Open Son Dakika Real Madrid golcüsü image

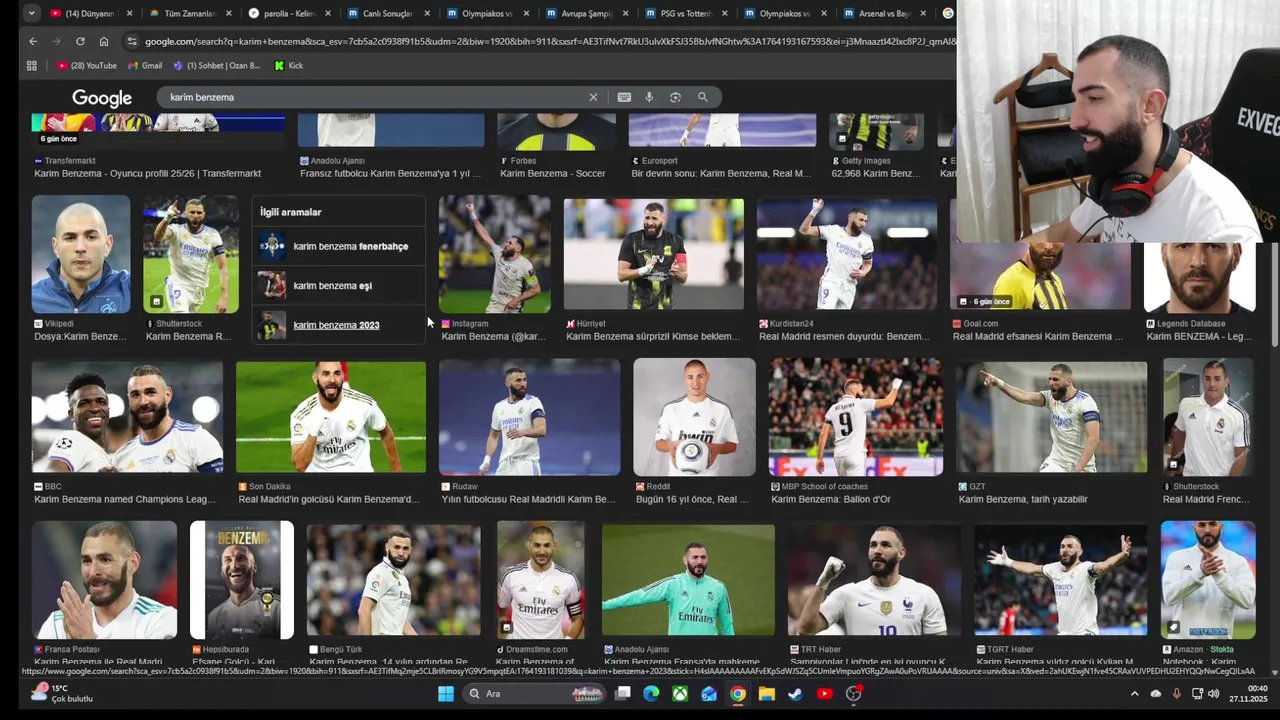point(331,417)
